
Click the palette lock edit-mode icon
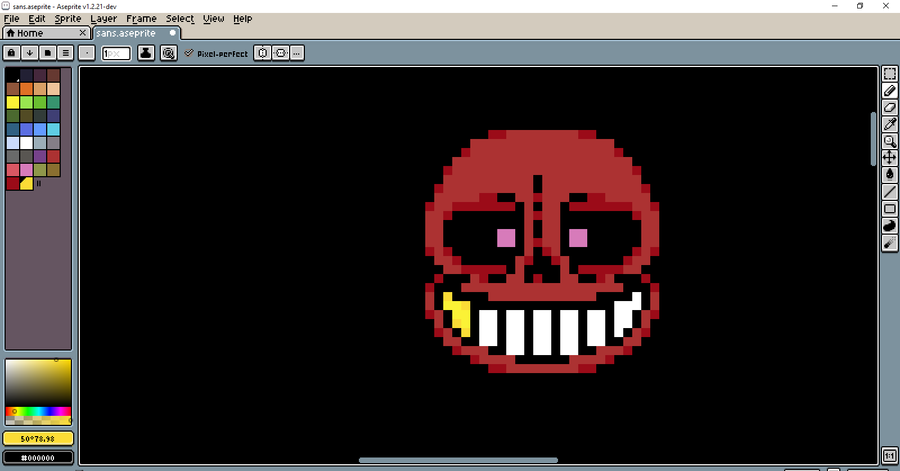(x=11, y=53)
